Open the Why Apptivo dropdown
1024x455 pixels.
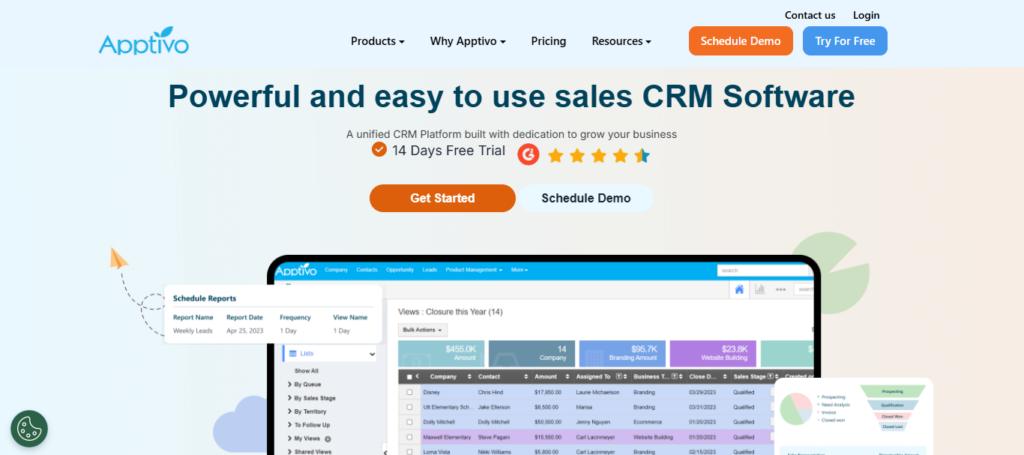pos(468,41)
